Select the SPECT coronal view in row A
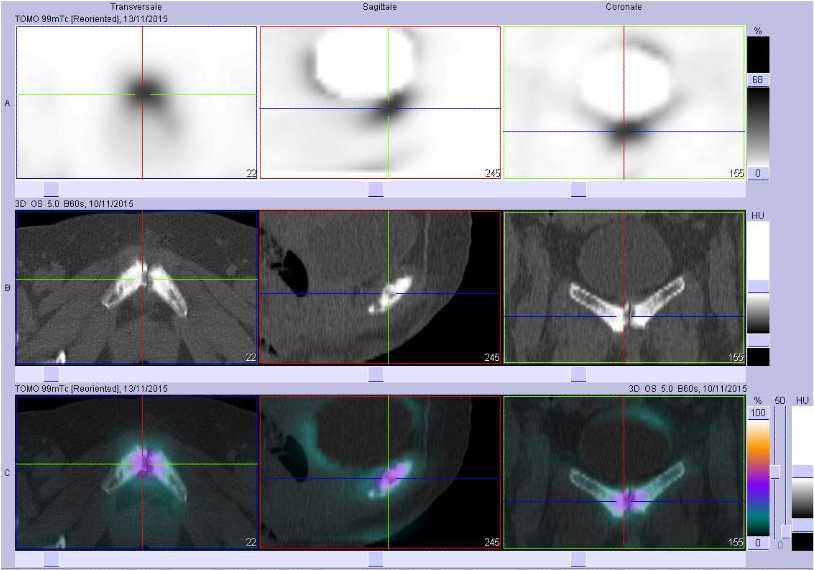Image resolution: width=814 pixels, height=570 pixels. tap(624, 102)
